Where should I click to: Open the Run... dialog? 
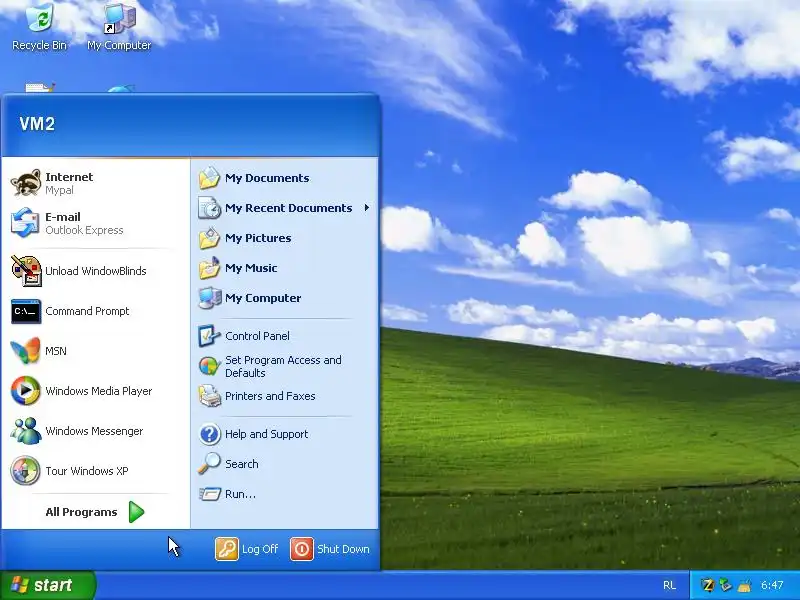(285, 494)
